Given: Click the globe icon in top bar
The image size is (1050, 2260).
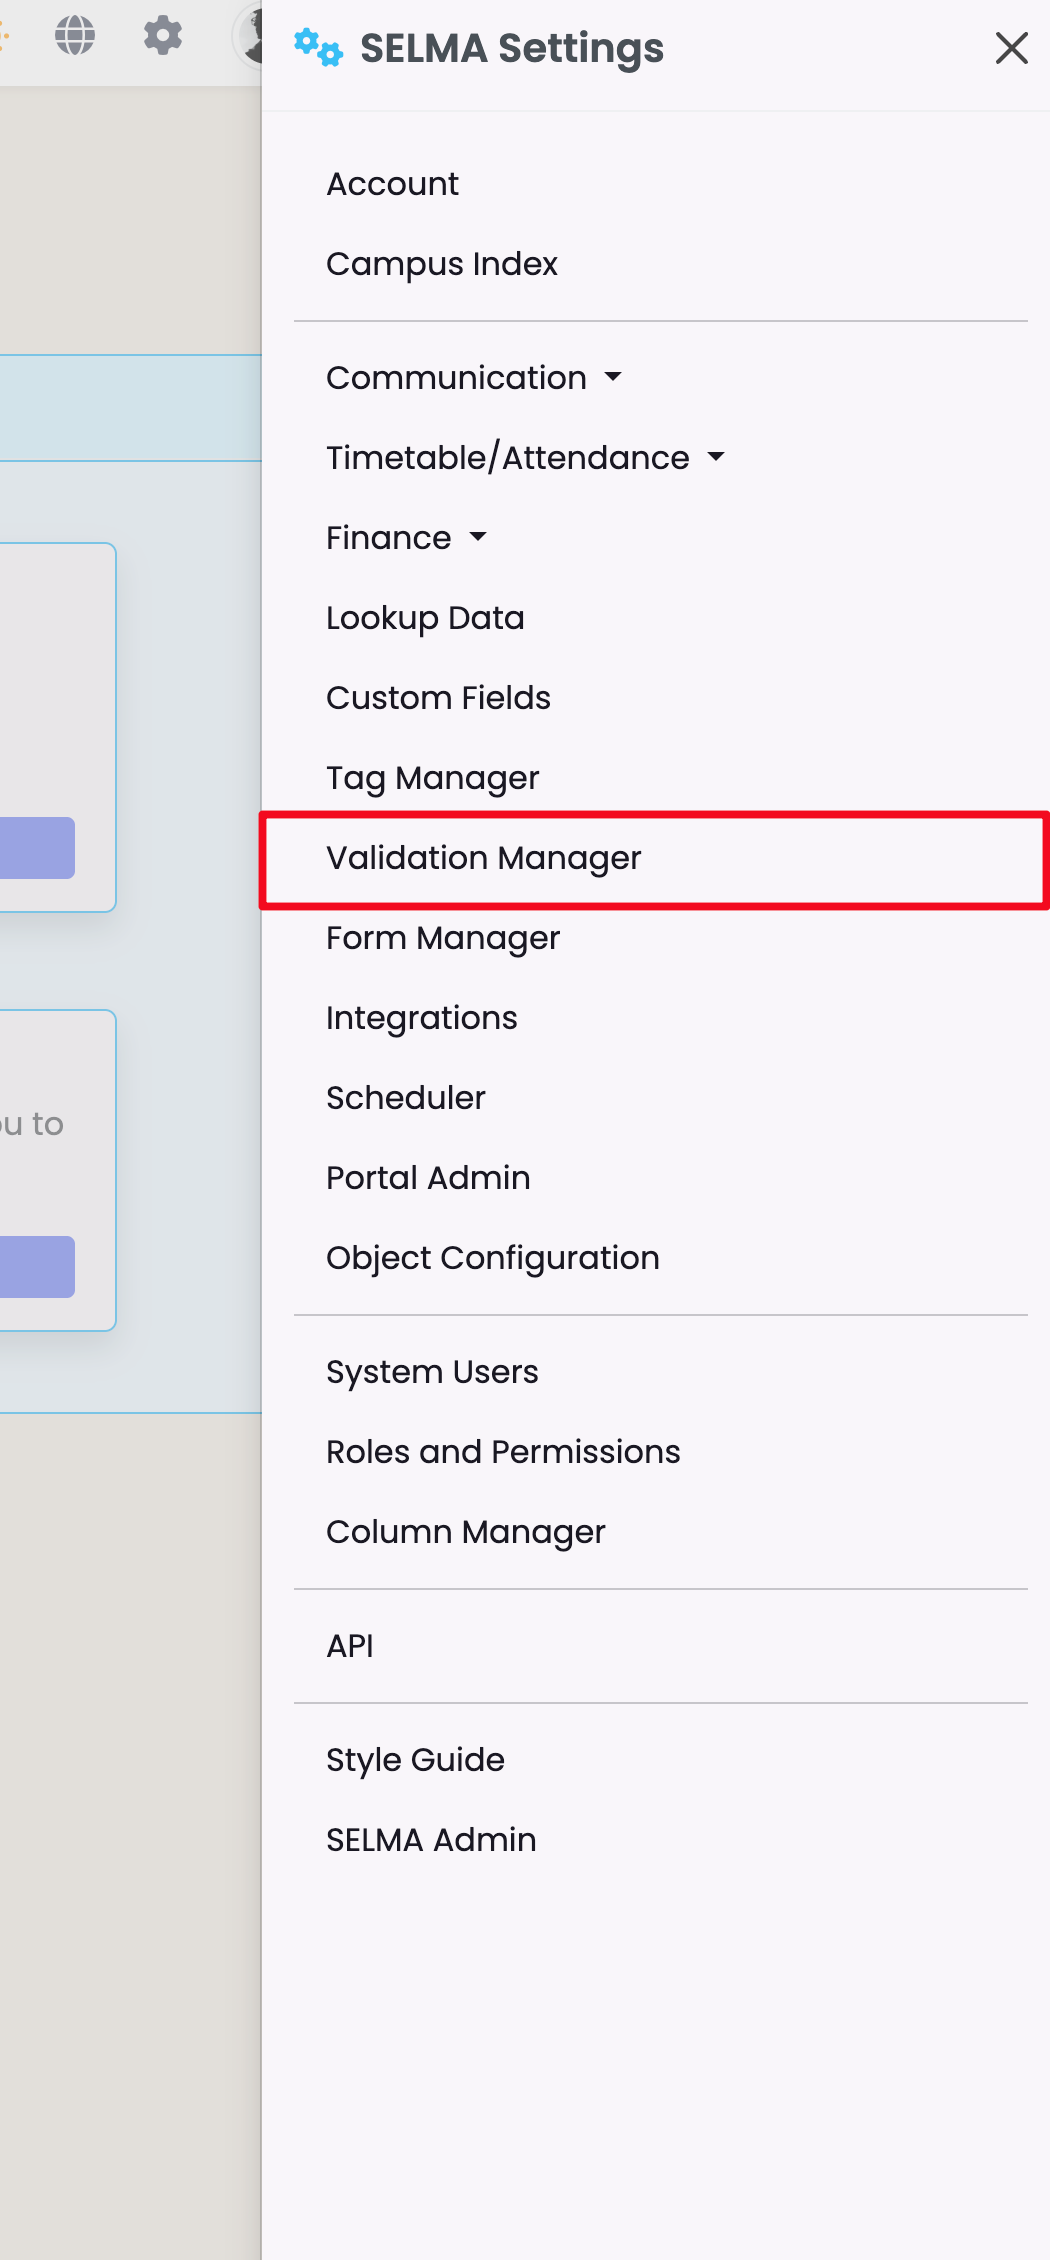Looking at the screenshot, I should [75, 36].
